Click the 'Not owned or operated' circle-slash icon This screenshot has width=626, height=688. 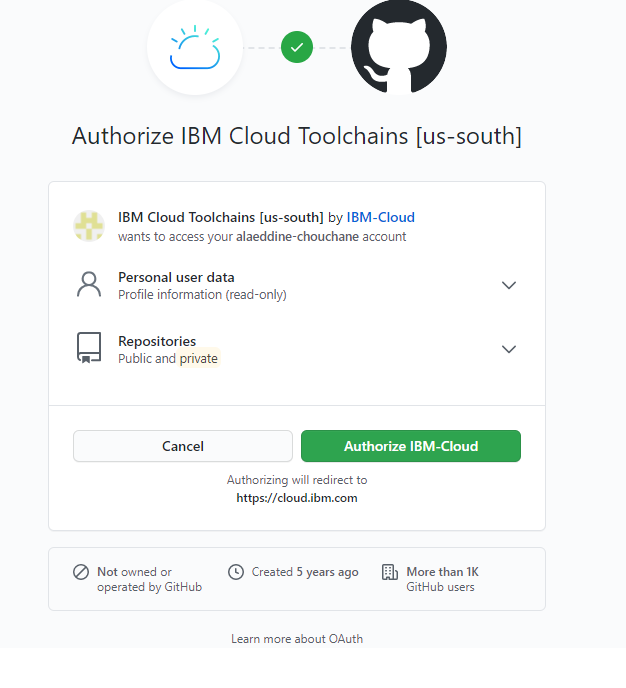click(x=81, y=572)
